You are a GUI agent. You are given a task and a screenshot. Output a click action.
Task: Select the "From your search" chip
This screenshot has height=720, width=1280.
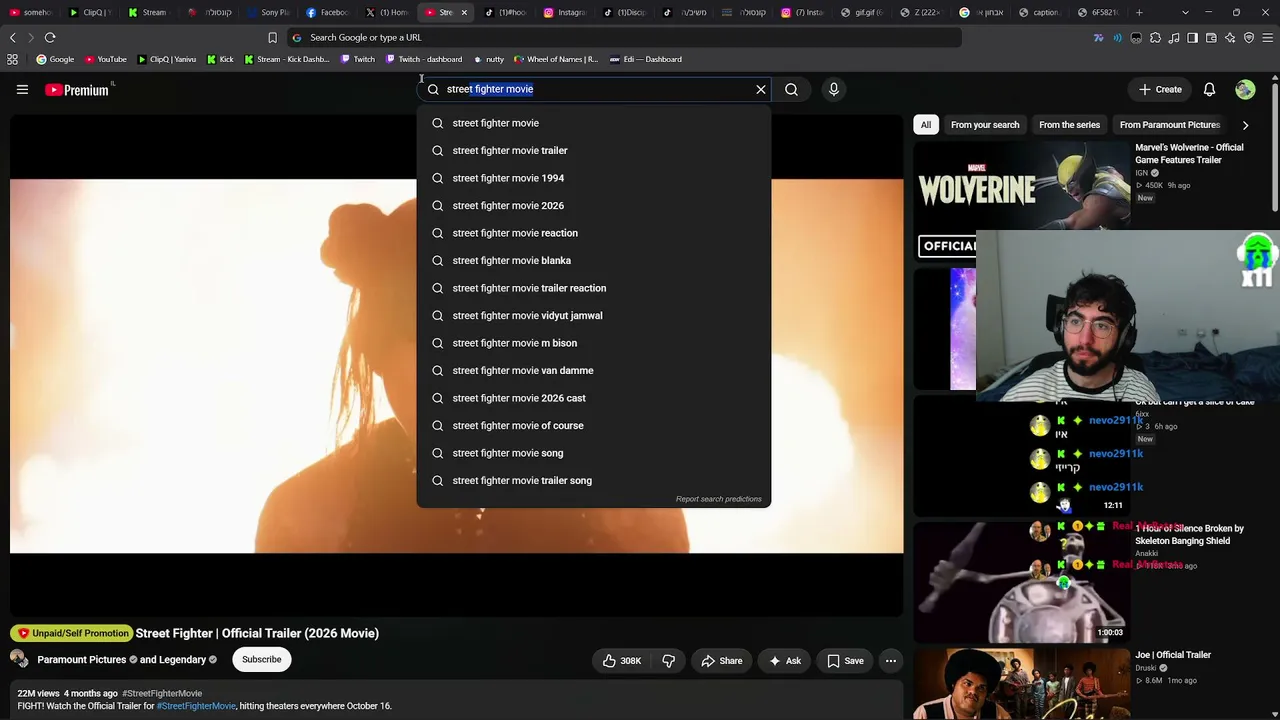tap(985, 125)
